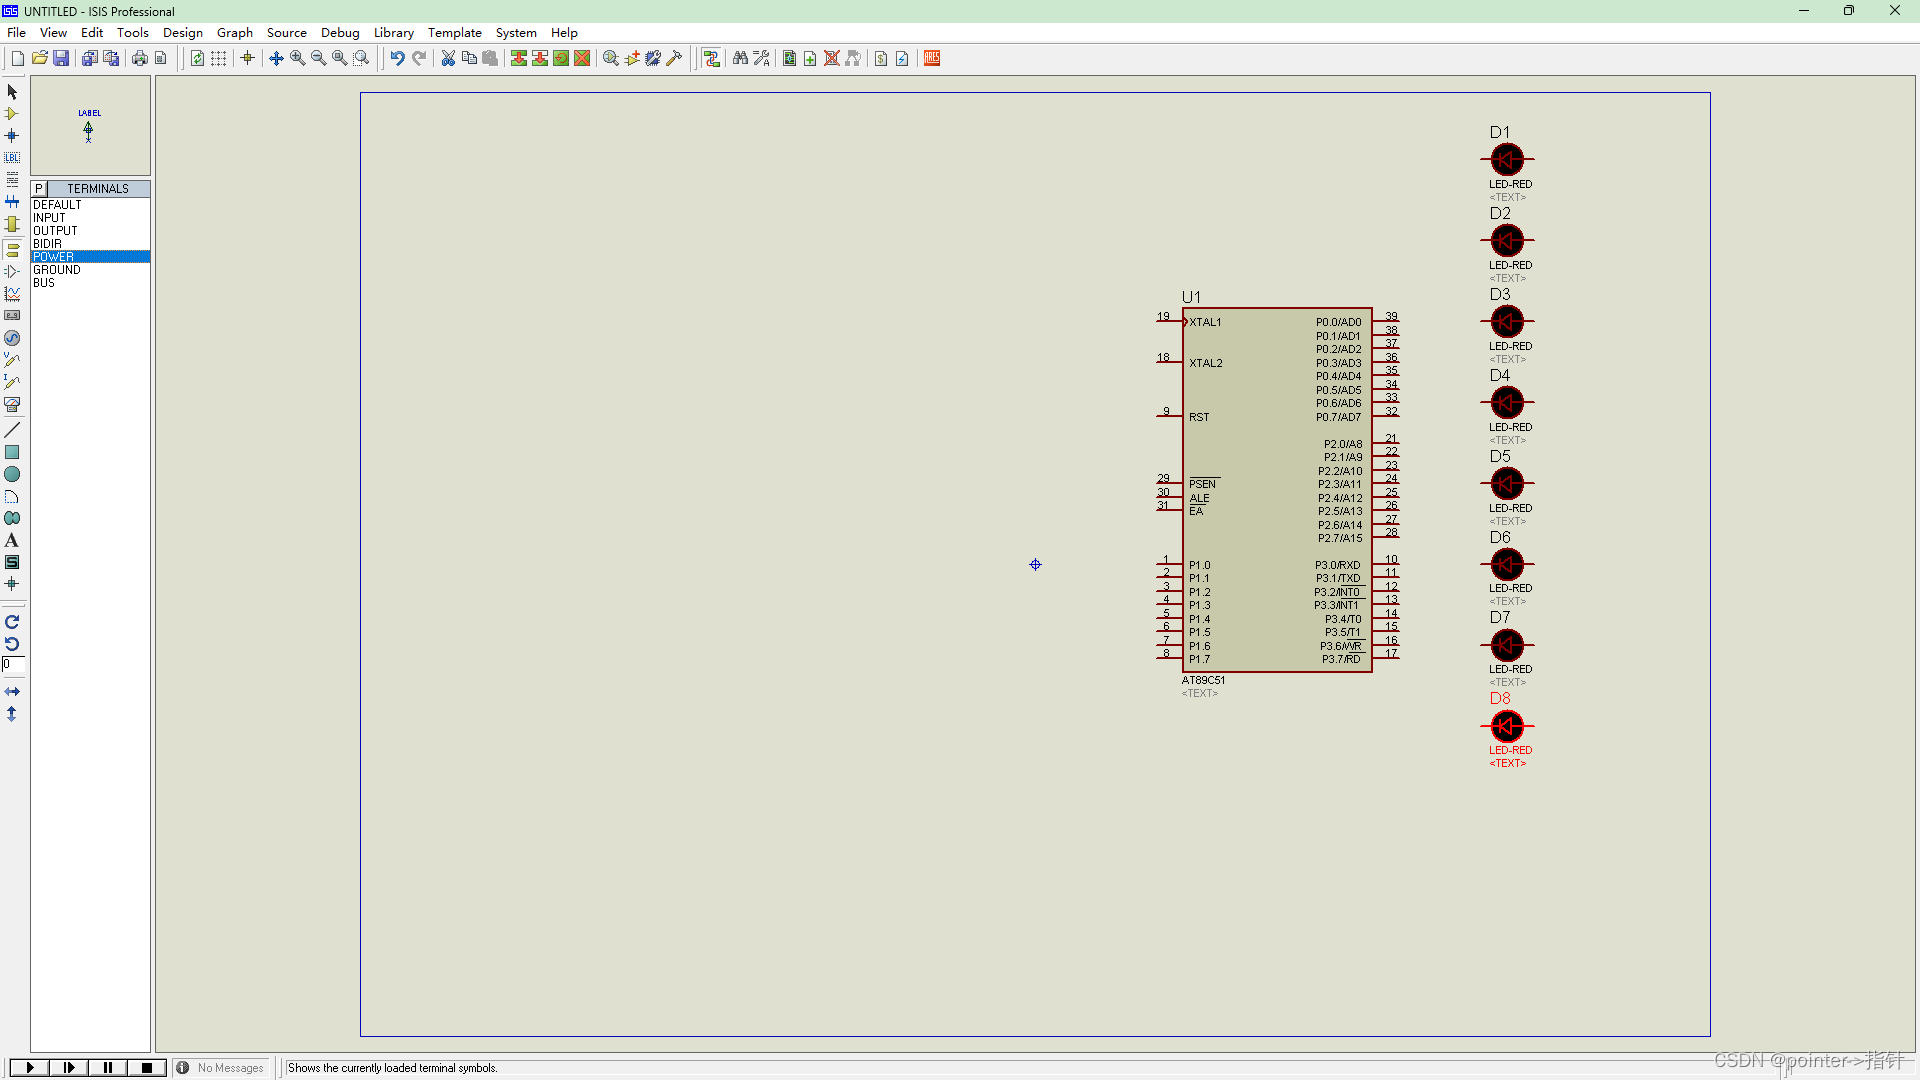The height and width of the screenshot is (1080, 1920).
Task: Step the simulation forward
Action: [x=69, y=1068]
